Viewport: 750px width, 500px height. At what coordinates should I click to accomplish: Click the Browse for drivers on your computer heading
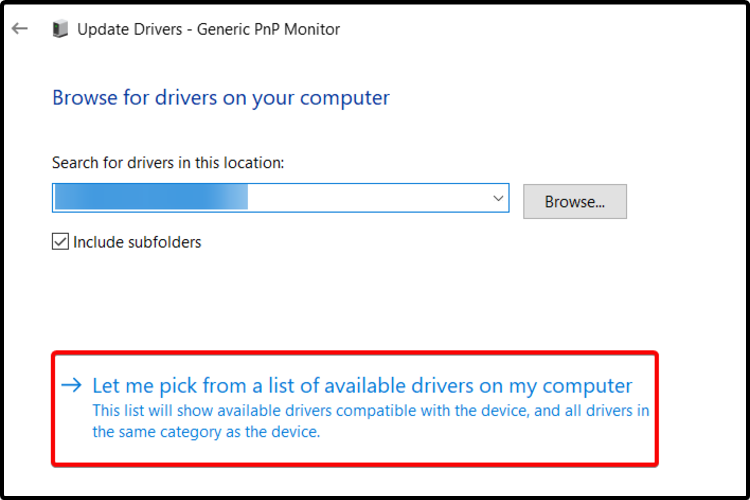(220, 98)
